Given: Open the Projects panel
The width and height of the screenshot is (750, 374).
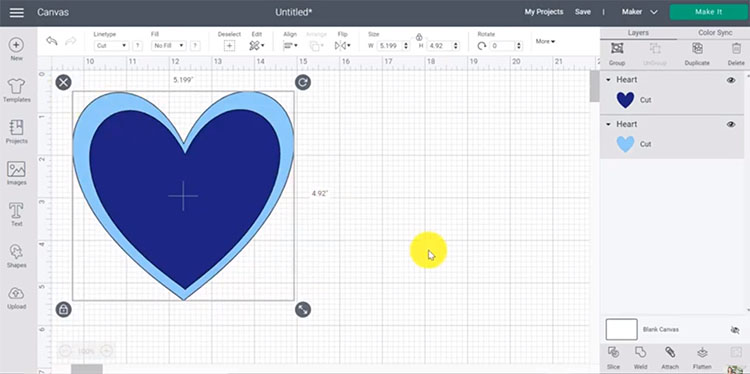Looking at the screenshot, I should click(x=17, y=132).
